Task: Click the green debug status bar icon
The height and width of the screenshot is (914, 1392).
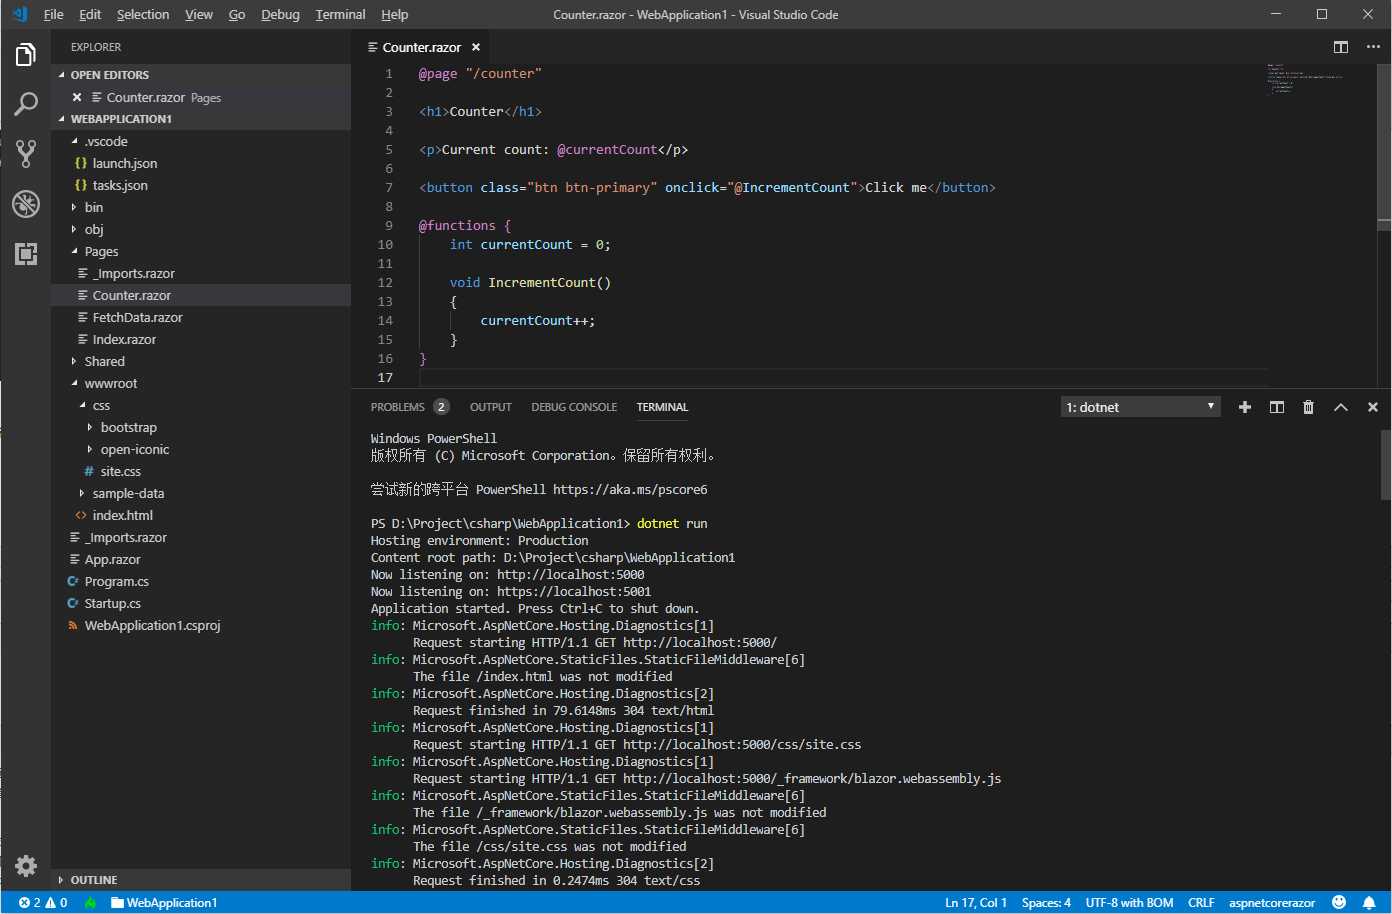Action: [90, 902]
